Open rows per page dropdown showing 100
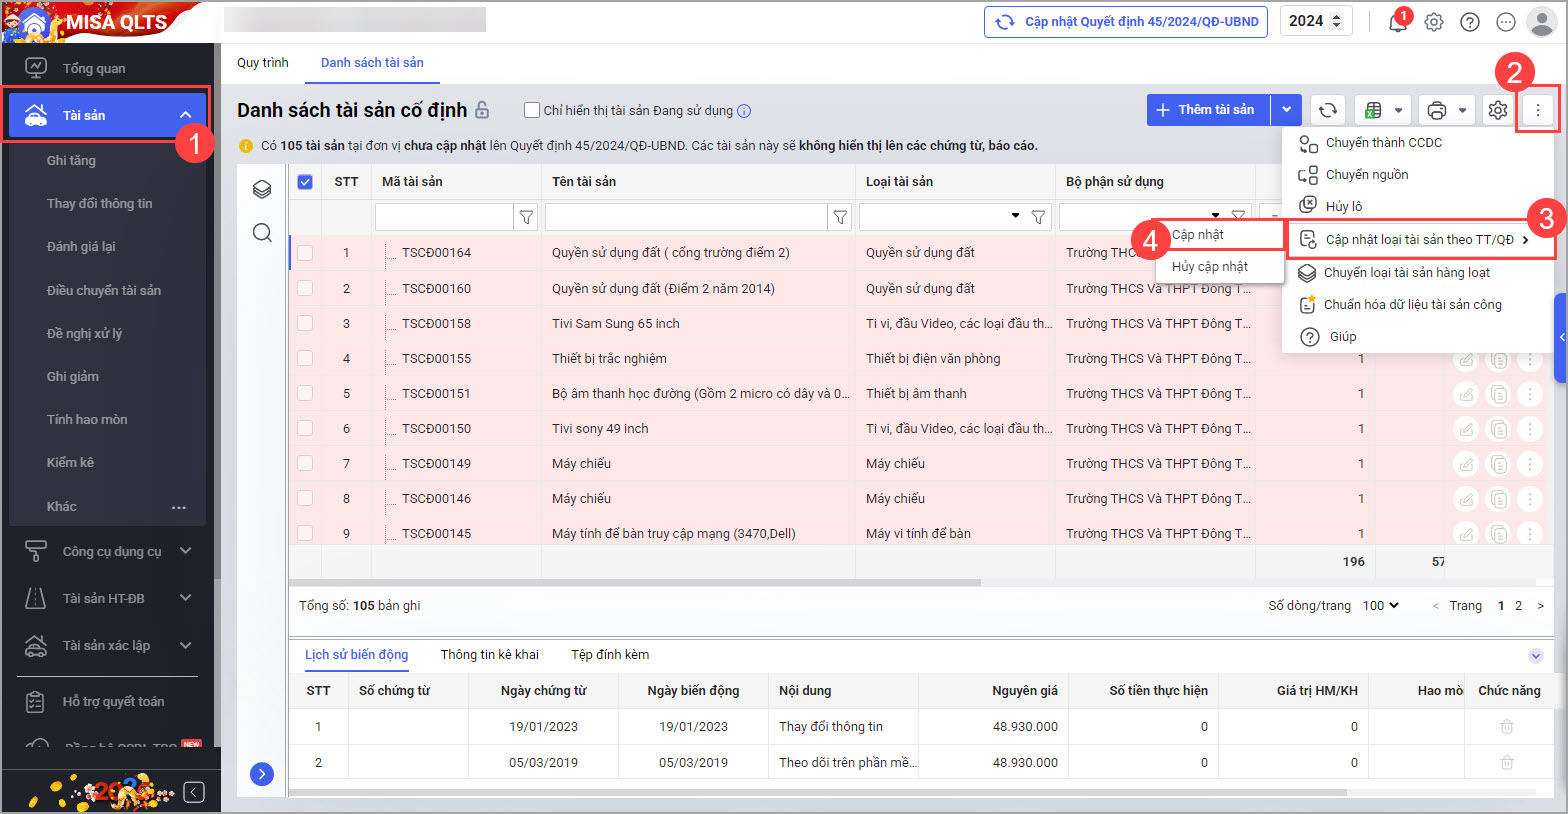This screenshot has width=1568, height=814. coord(1381,605)
